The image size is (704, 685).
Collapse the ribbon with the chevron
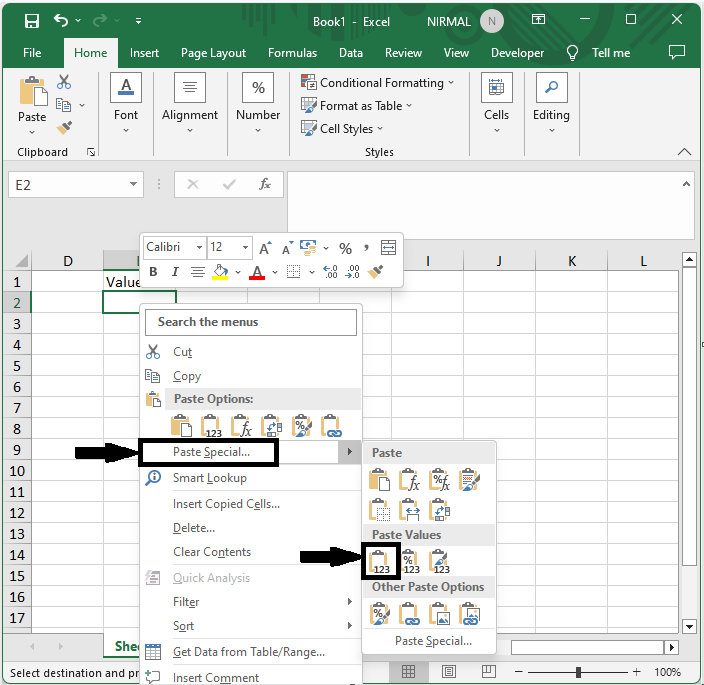(x=684, y=152)
